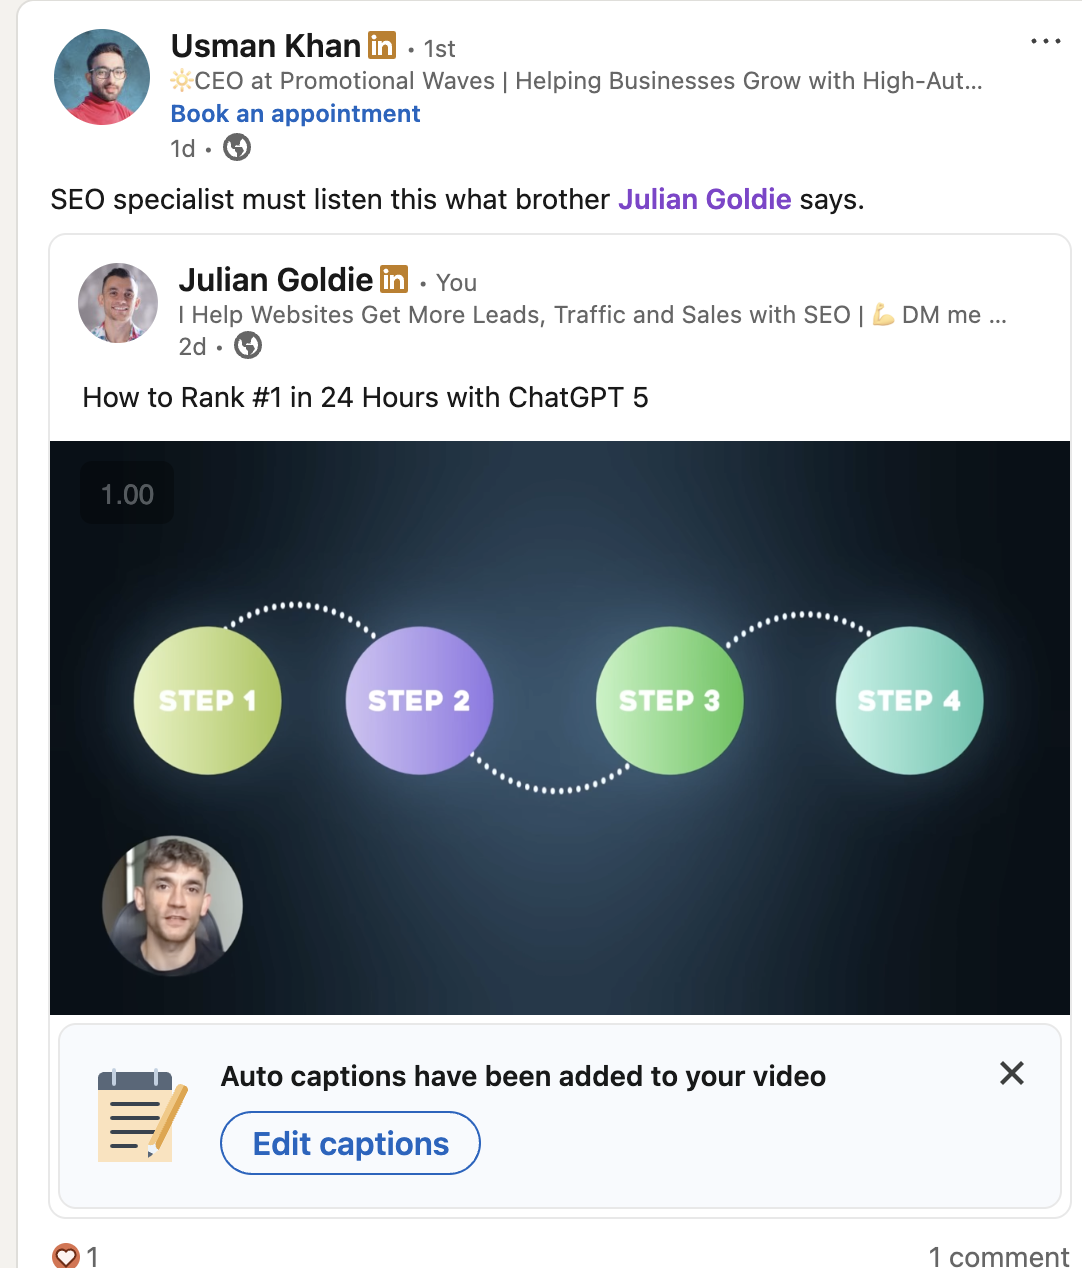Click the STEP 4 circle in video
This screenshot has width=1082, height=1268.
pos(909,700)
